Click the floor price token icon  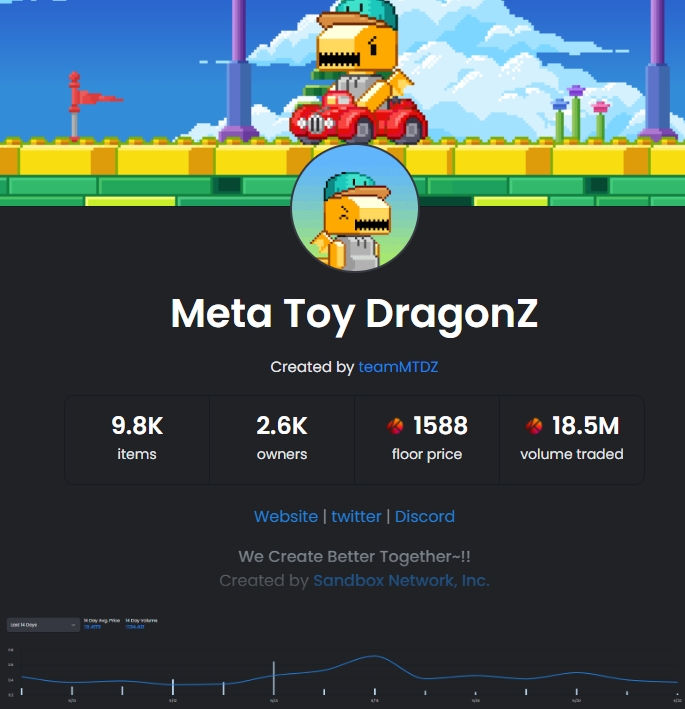point(396,427)
